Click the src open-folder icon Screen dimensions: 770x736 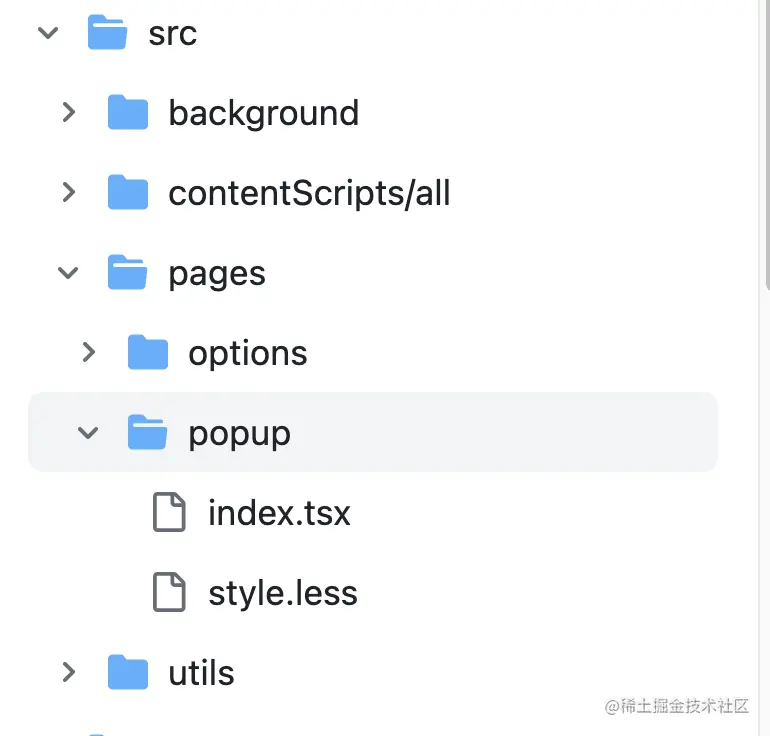pos(107,32)
